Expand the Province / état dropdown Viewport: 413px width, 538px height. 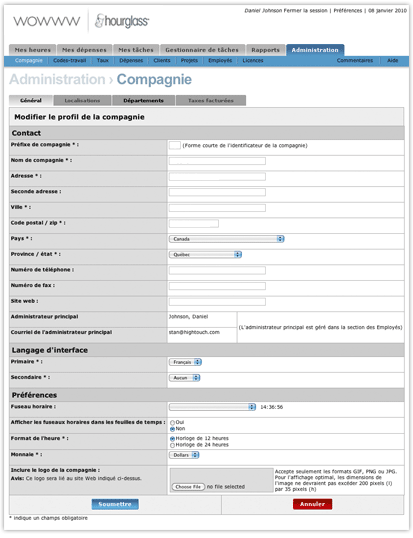tap(205, 255)
